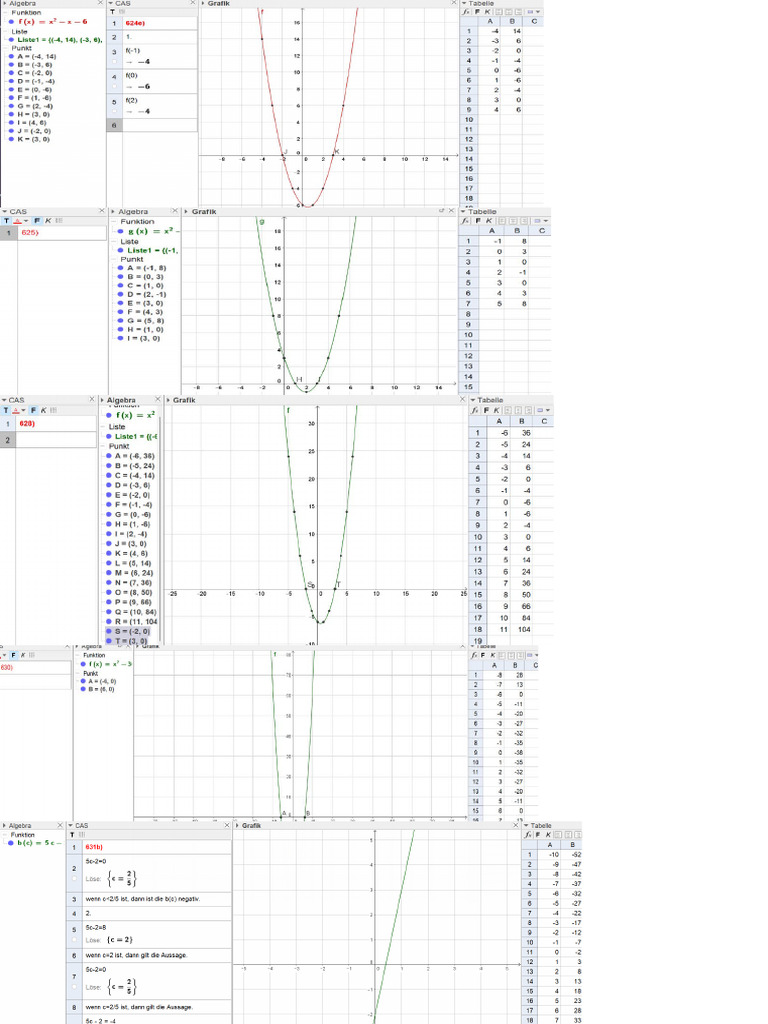Collapse the Liste group above g-panel Liste1 = {(-1,
768x1024 pixels.
click(115, 242)
